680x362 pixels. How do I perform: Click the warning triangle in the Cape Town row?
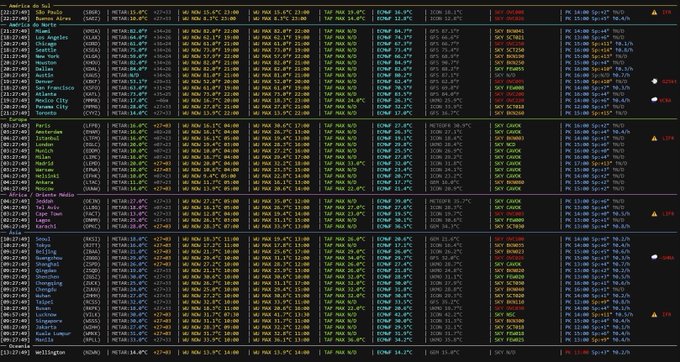coord(654,214)
